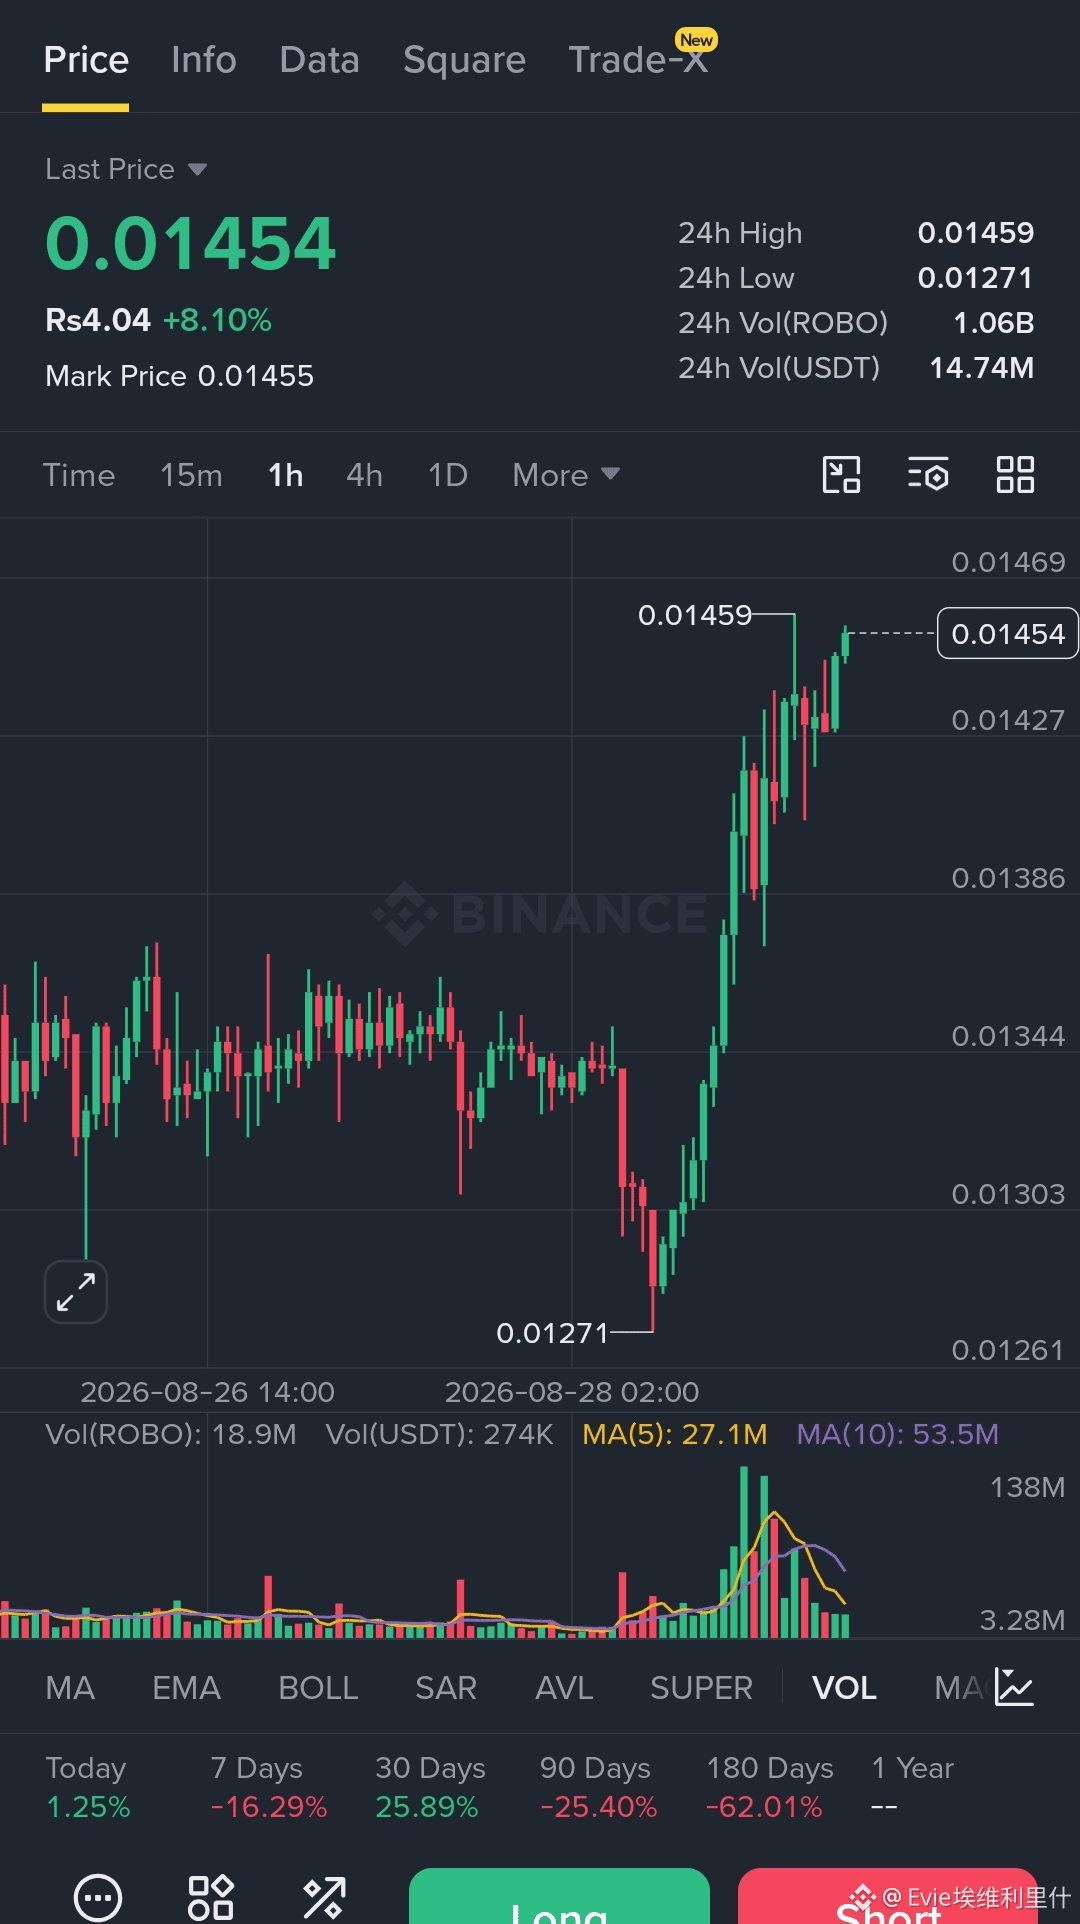Open the Last Price dropdown

(126, 169)
